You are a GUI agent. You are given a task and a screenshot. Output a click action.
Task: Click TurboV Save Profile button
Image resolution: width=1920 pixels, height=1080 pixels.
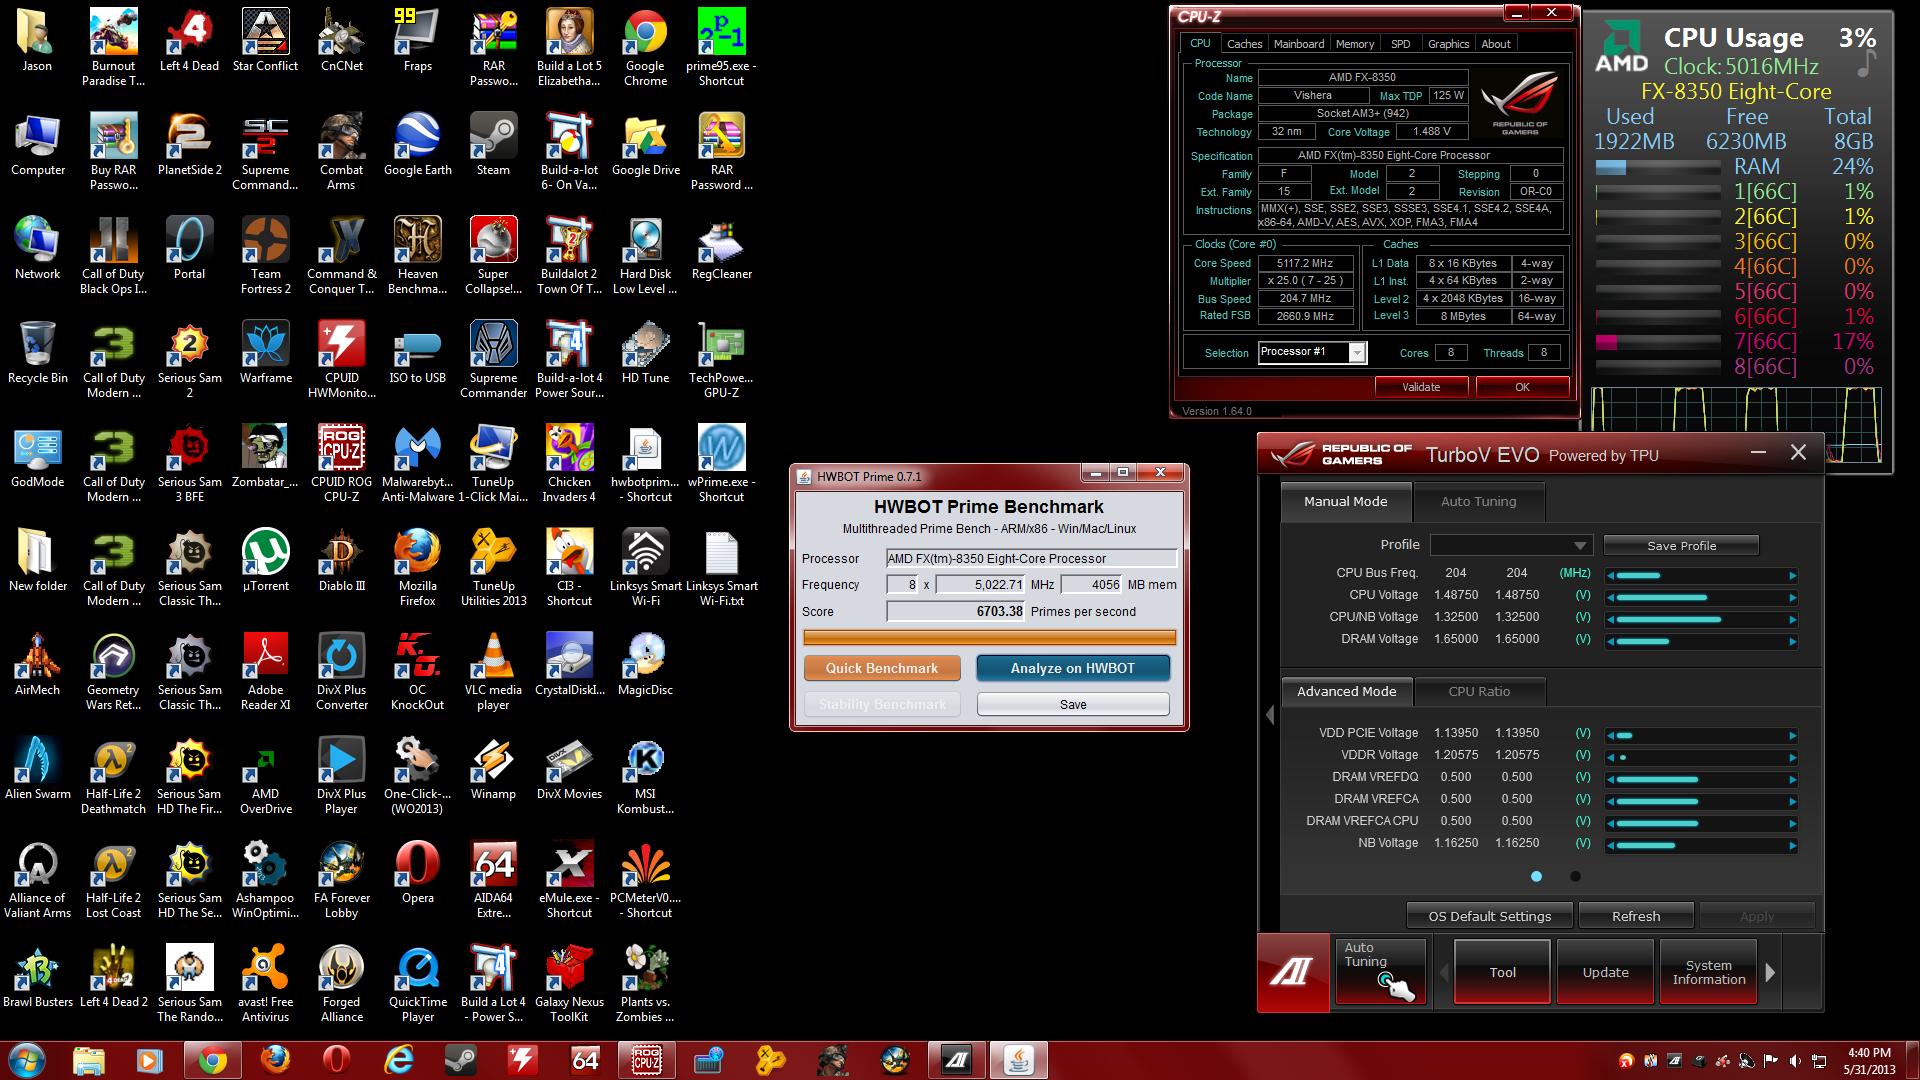[x=1681, y=546]
